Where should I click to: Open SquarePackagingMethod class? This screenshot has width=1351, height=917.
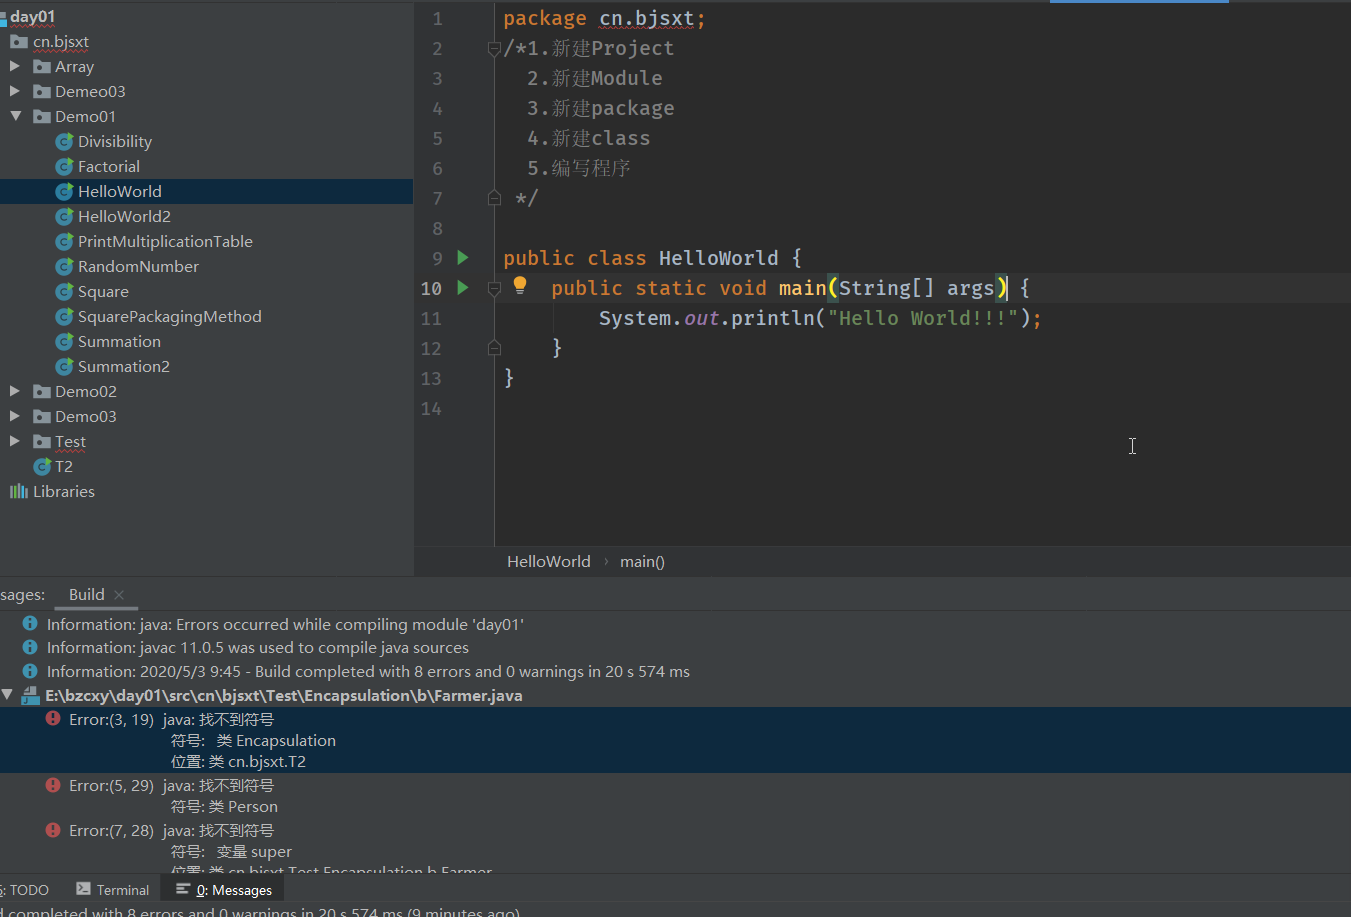(170, 316)
